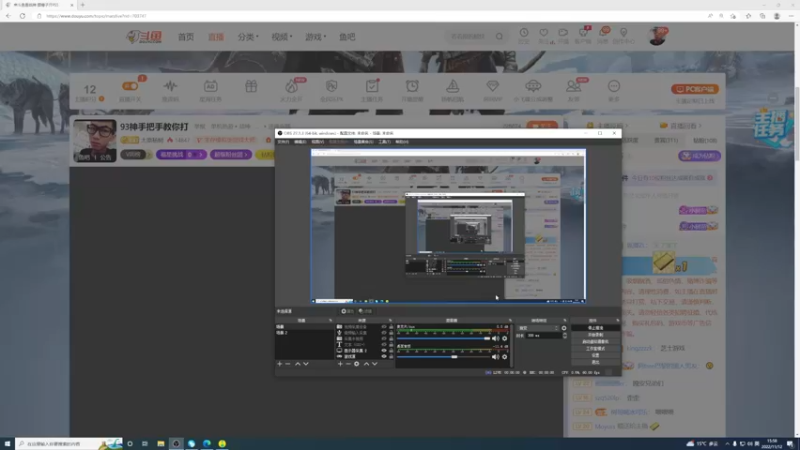Open the 编辑(E) menu in OBS
This screenshot has height=450, width=800.
point(300,142)
